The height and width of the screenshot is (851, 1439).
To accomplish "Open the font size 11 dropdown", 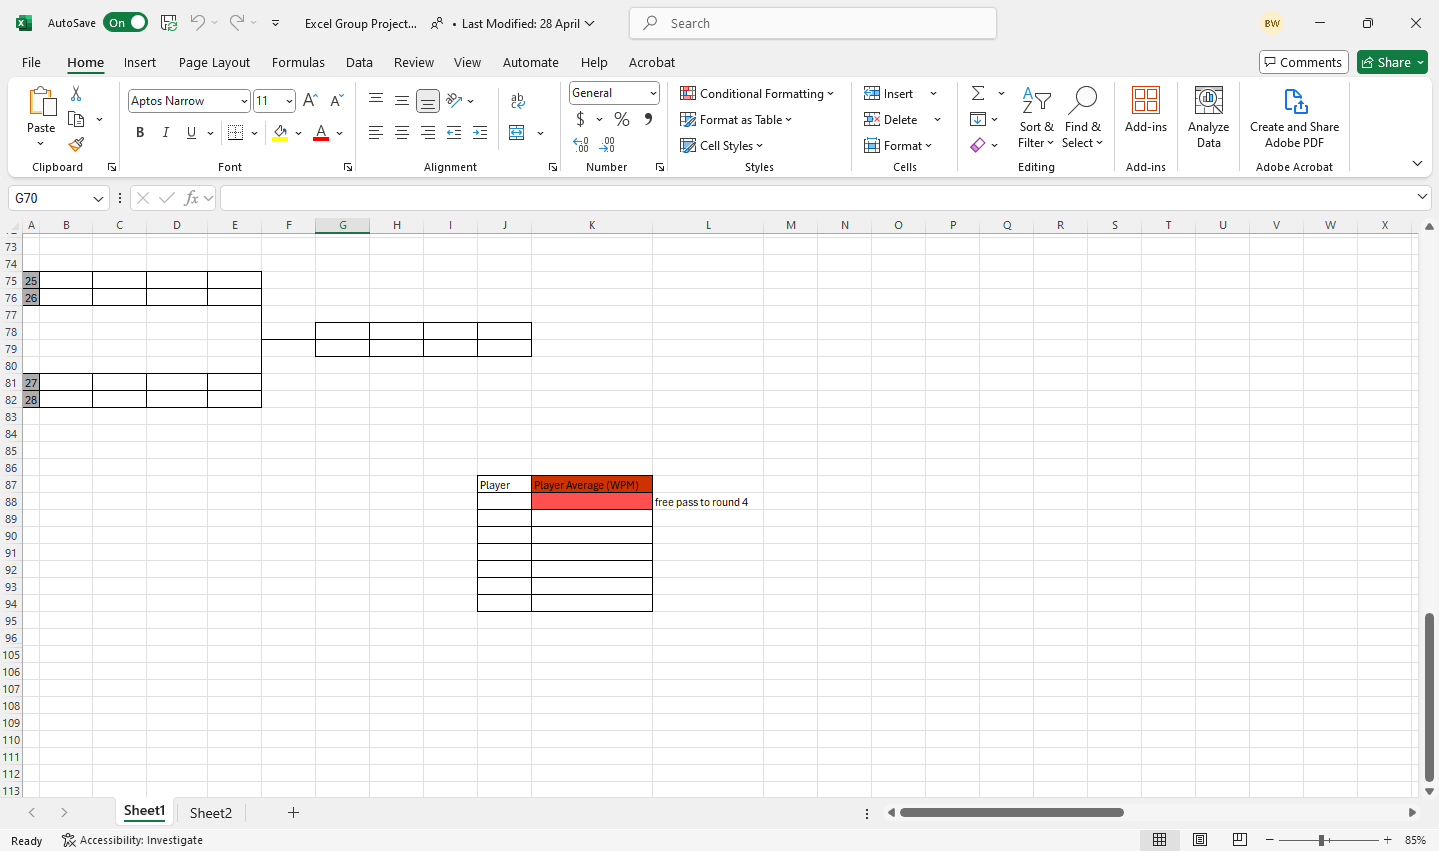I will point(289,101).
